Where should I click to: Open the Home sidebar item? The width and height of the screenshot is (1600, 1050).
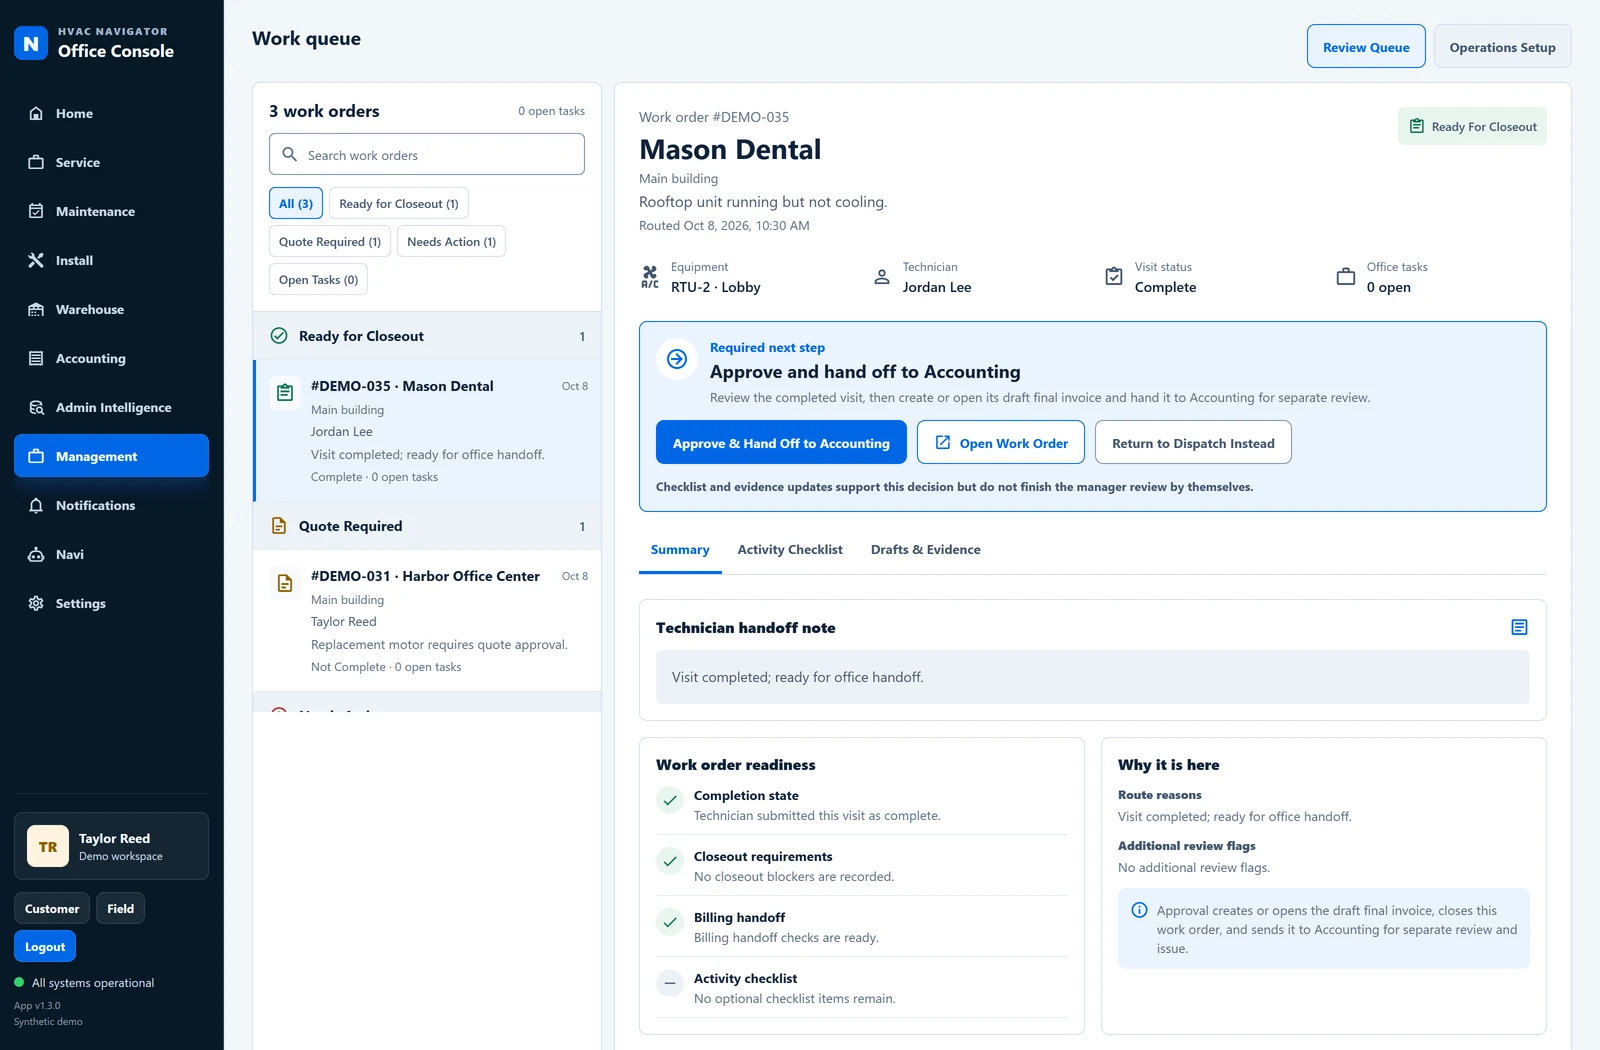pos(111,113)
